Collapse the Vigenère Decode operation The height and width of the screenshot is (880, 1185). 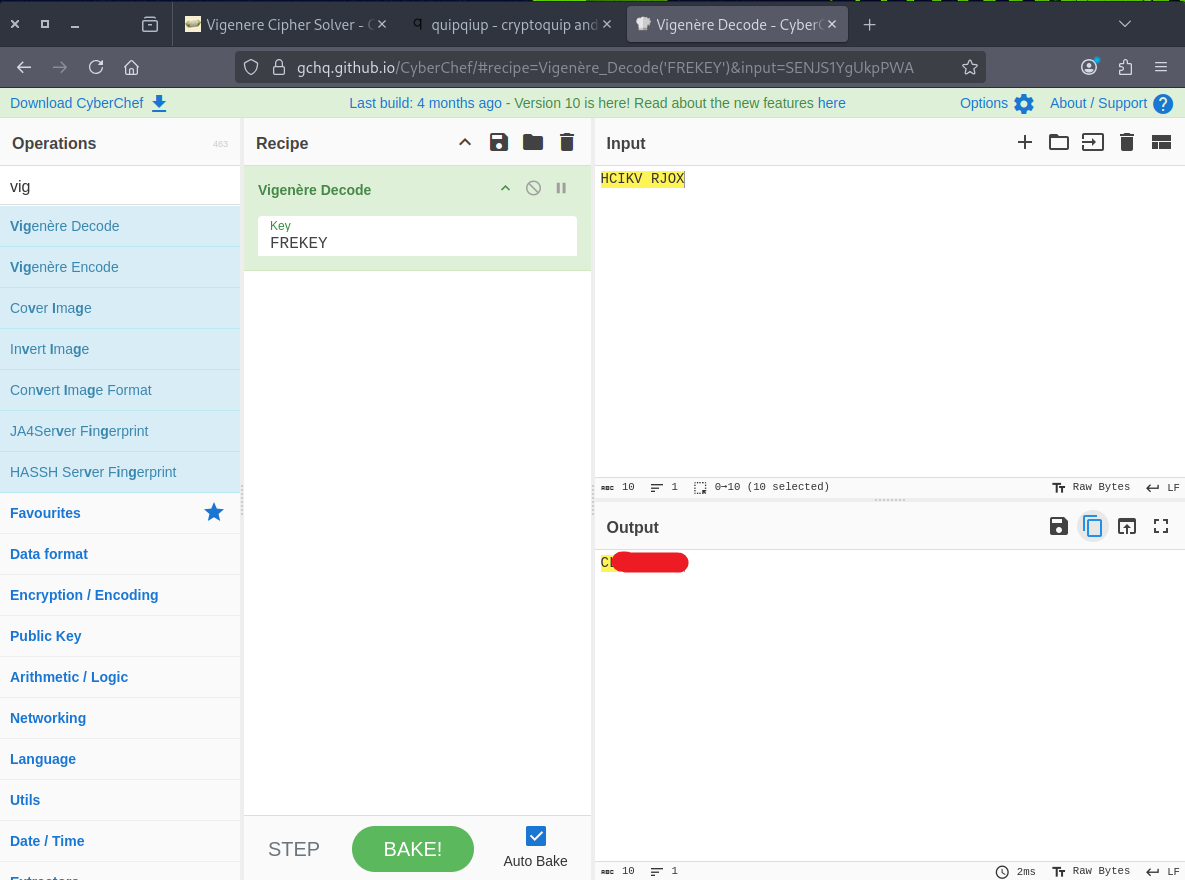point(505,188)
